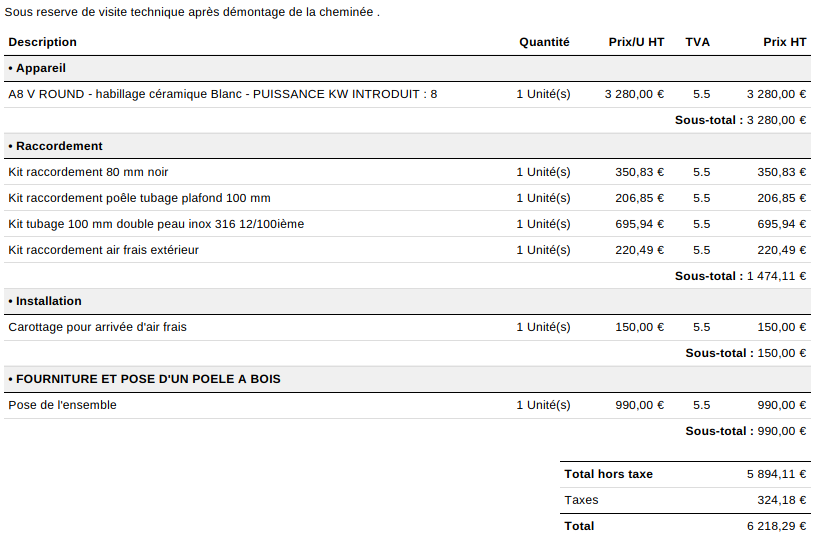Select Kit raccordement 80 mm noir line
Image resolution: width=821 pixels, height=540 pixels.
click(88, 172)
